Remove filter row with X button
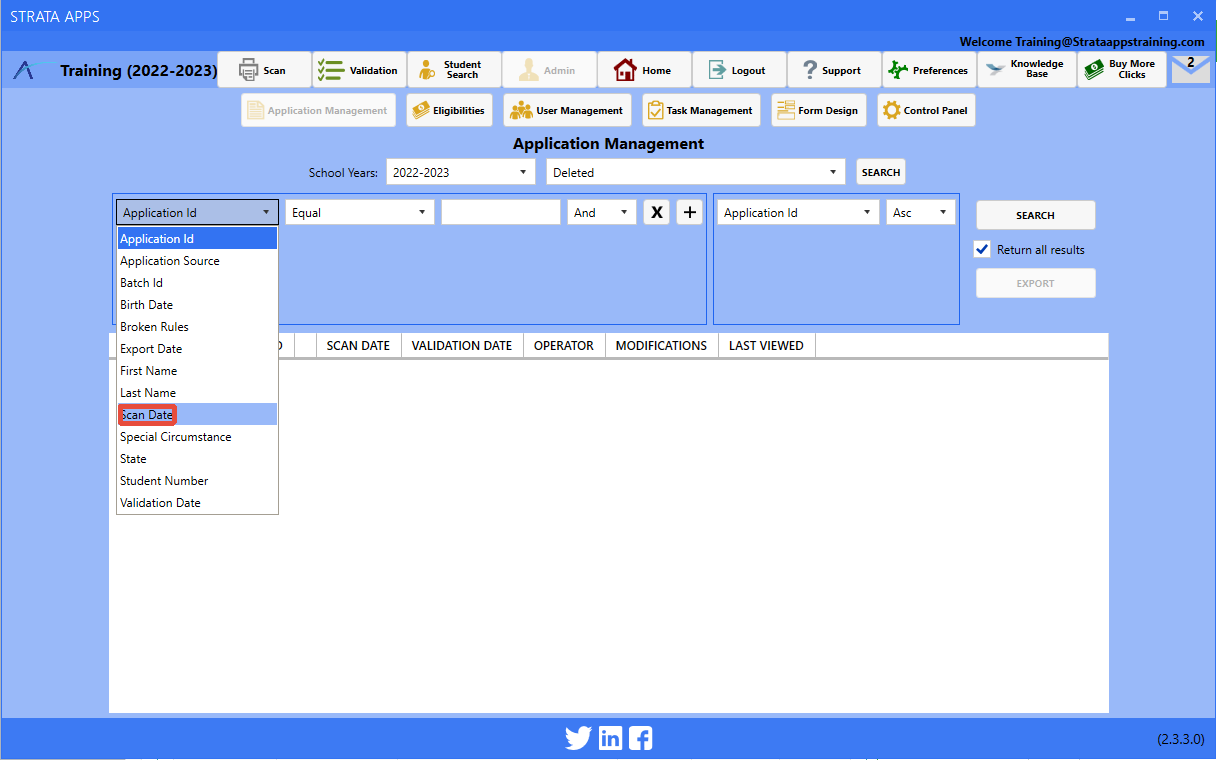This screenshot has height=760, width=1217. (656, 212)
